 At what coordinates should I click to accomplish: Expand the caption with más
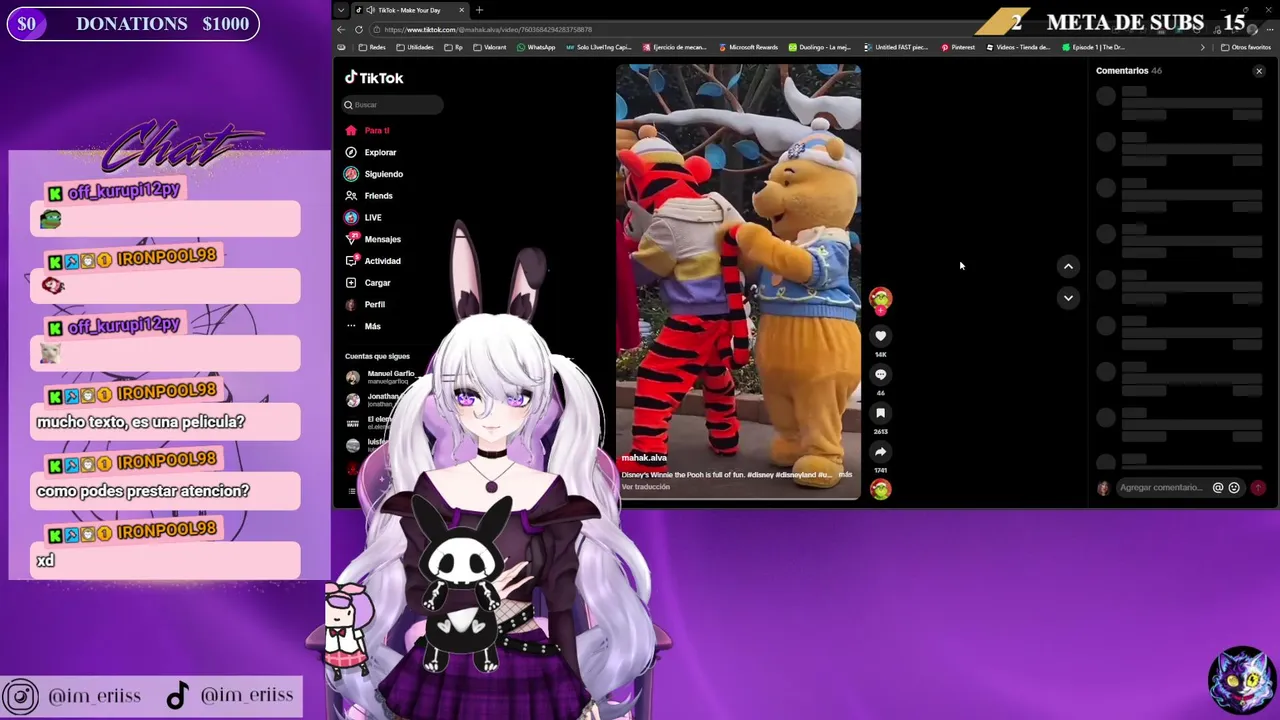(x=845, y=474)
